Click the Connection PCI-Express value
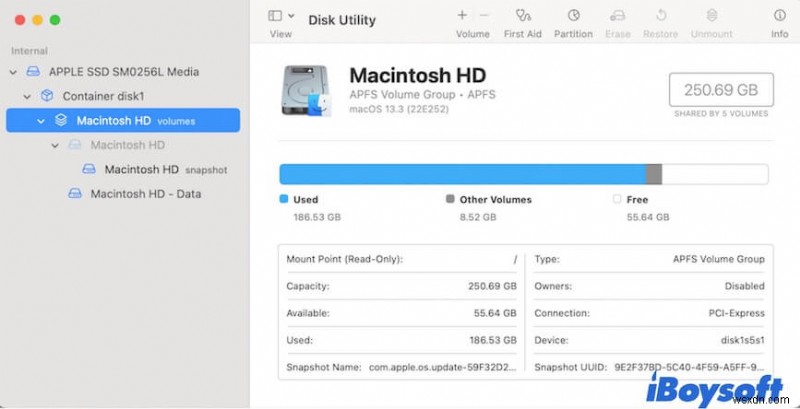Screen dimensions: 800x409 [x=736, y=313]
